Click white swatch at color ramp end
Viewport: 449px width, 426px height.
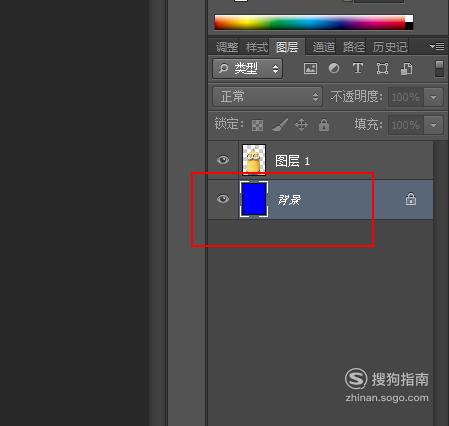click(409, 19)
